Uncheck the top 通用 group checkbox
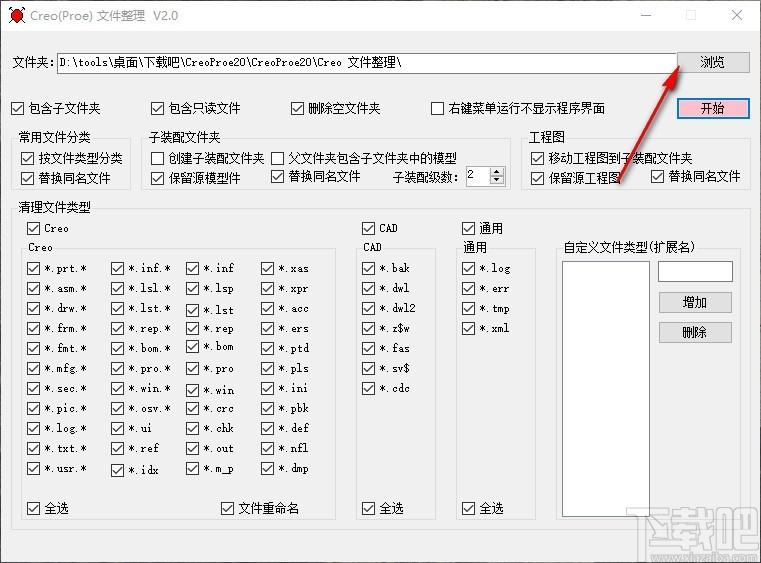761x563 pixels. 468,228
